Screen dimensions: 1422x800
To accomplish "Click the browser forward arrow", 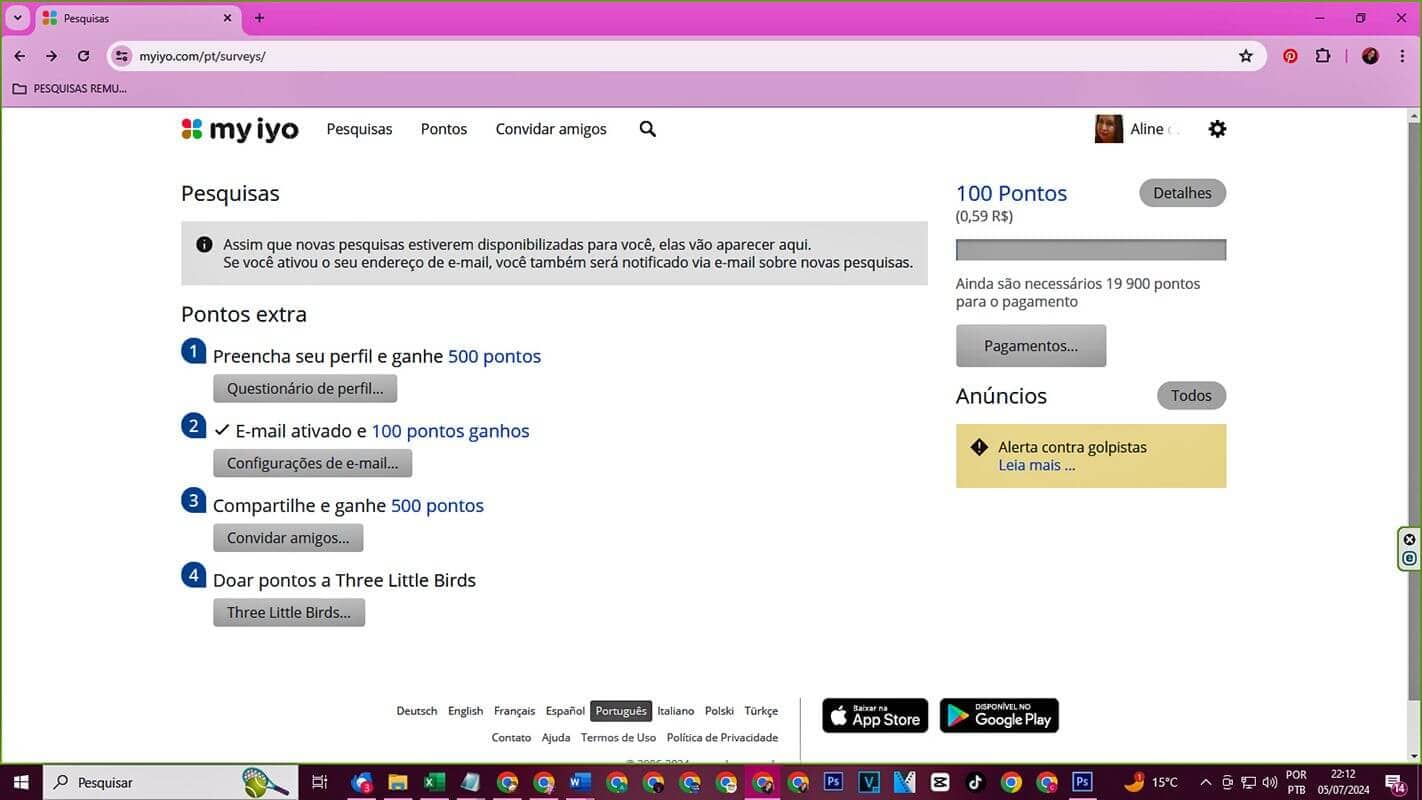I will tap(52, 56).
